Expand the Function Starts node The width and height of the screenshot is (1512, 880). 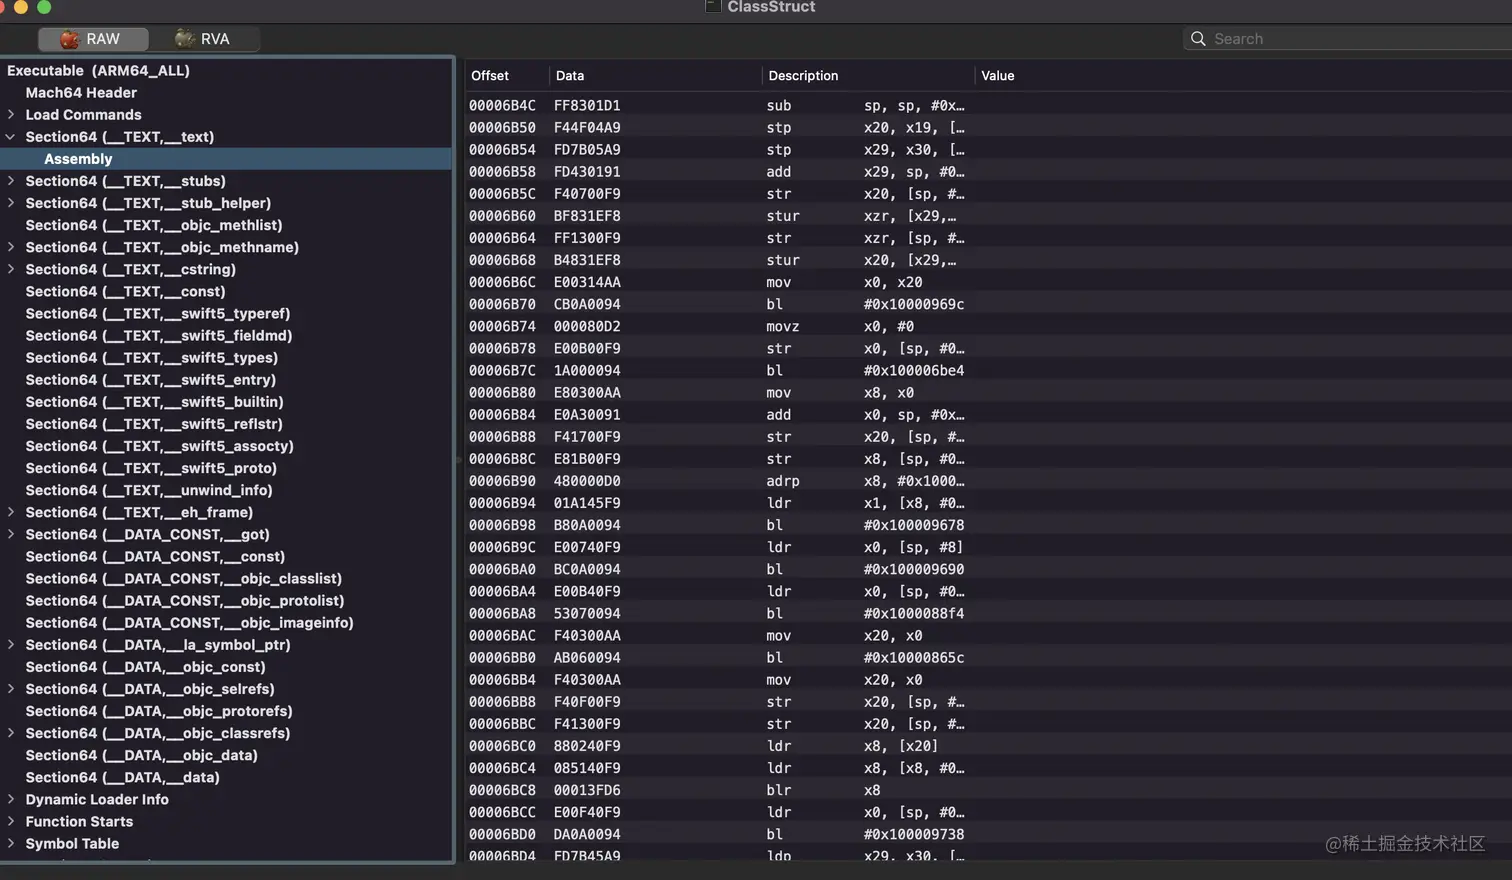click(11, 821)
